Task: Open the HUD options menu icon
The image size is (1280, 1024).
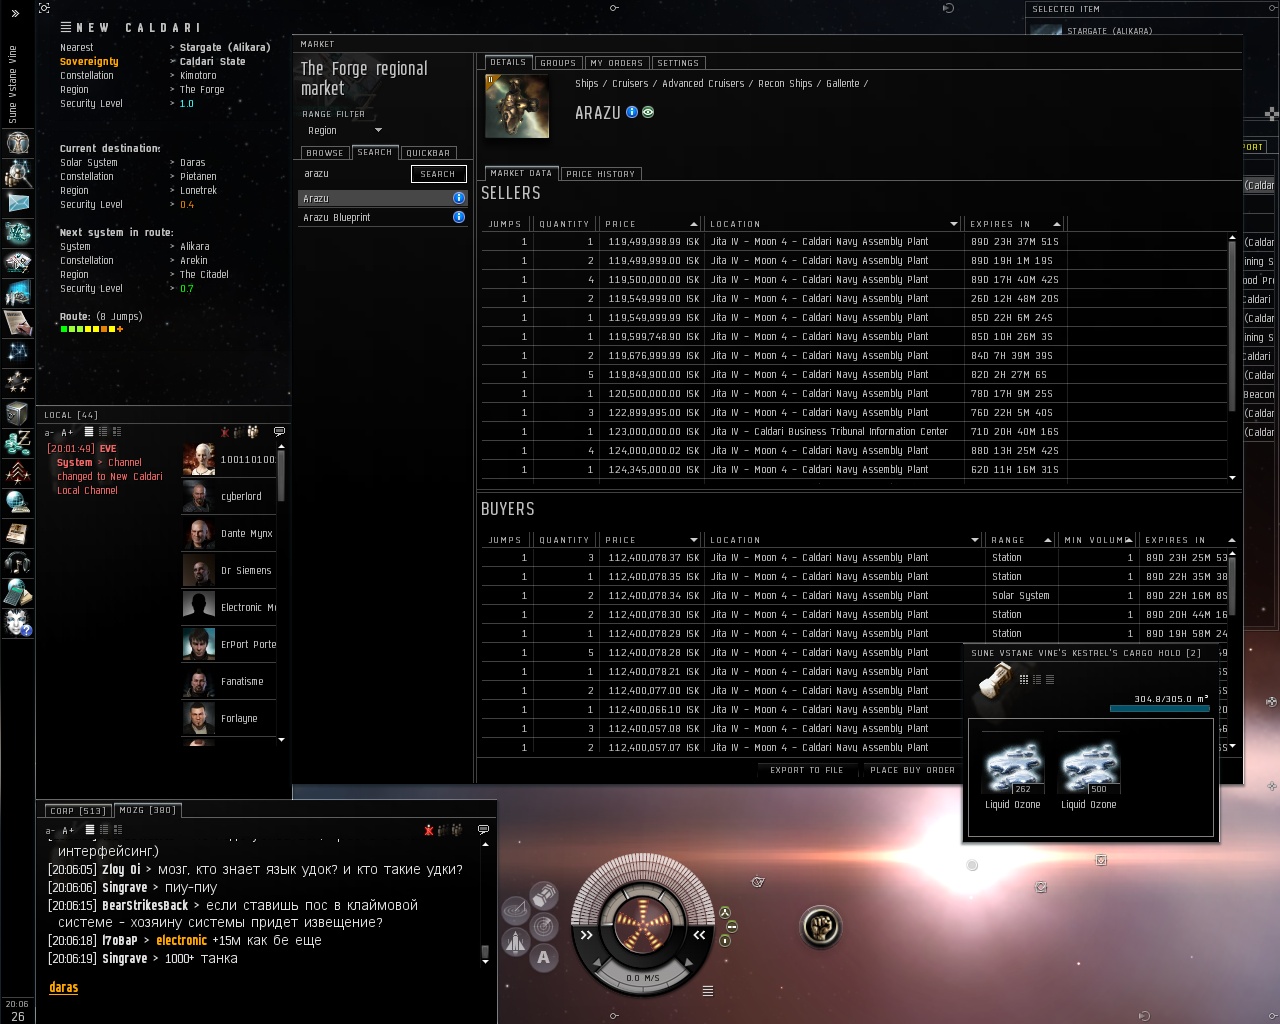Action: pyautogui.click(x=708, y=991)
